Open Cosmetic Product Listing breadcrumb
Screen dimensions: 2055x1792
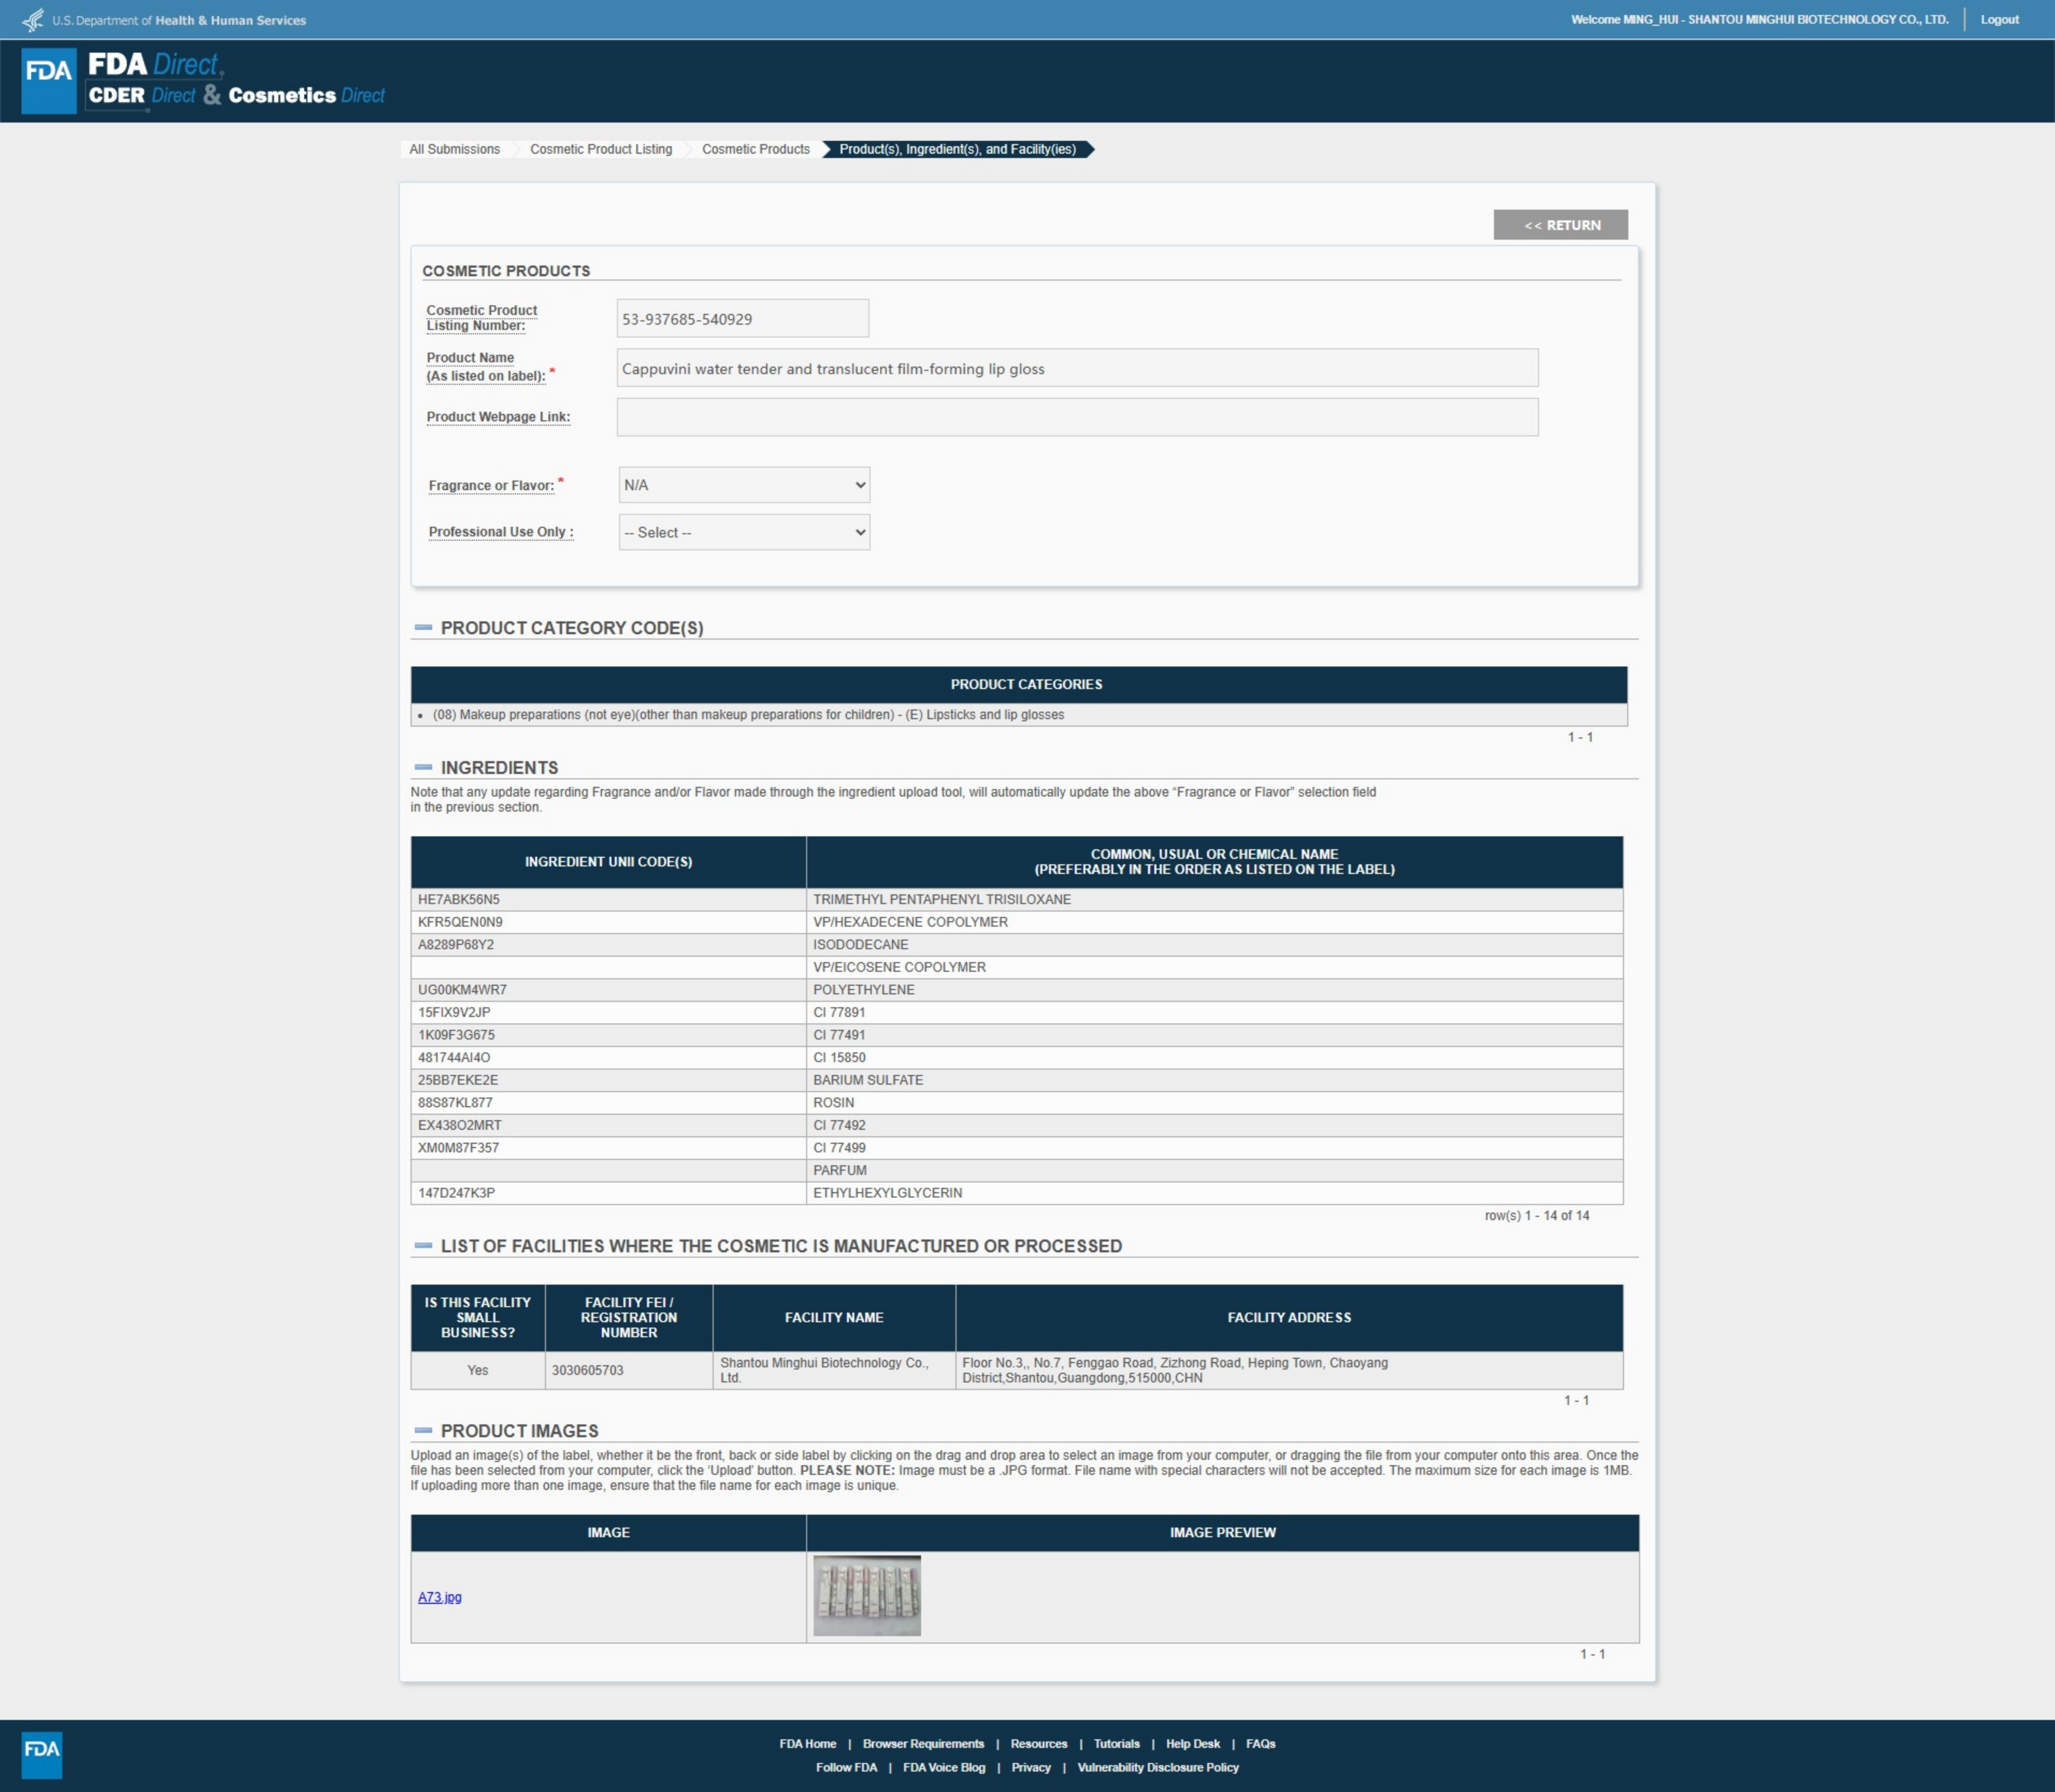coord(600,149)
